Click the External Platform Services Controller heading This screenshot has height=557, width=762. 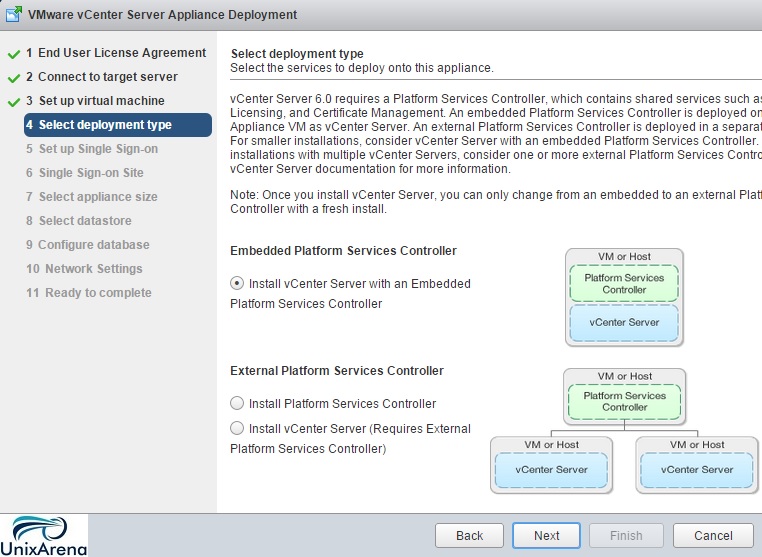[x=337, y=371]
